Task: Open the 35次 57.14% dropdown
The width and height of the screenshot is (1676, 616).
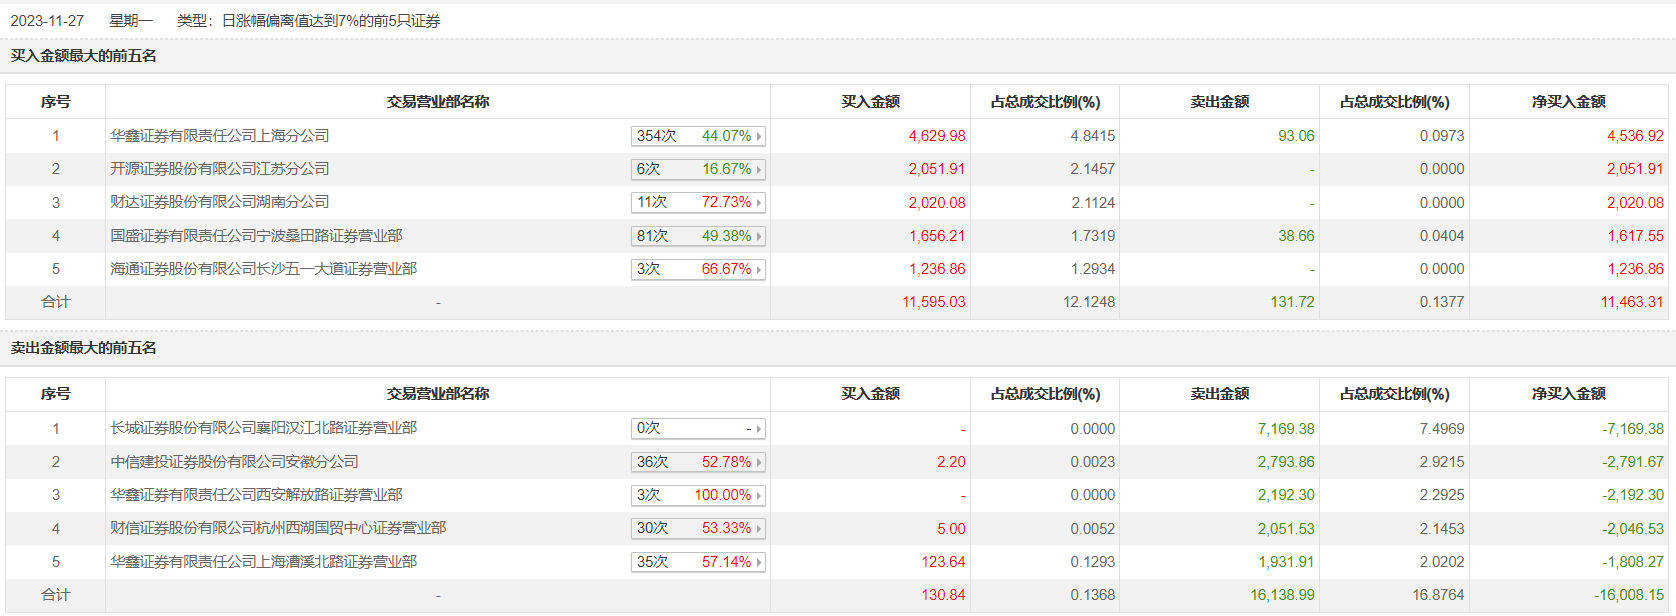Action: coord(698,562)
